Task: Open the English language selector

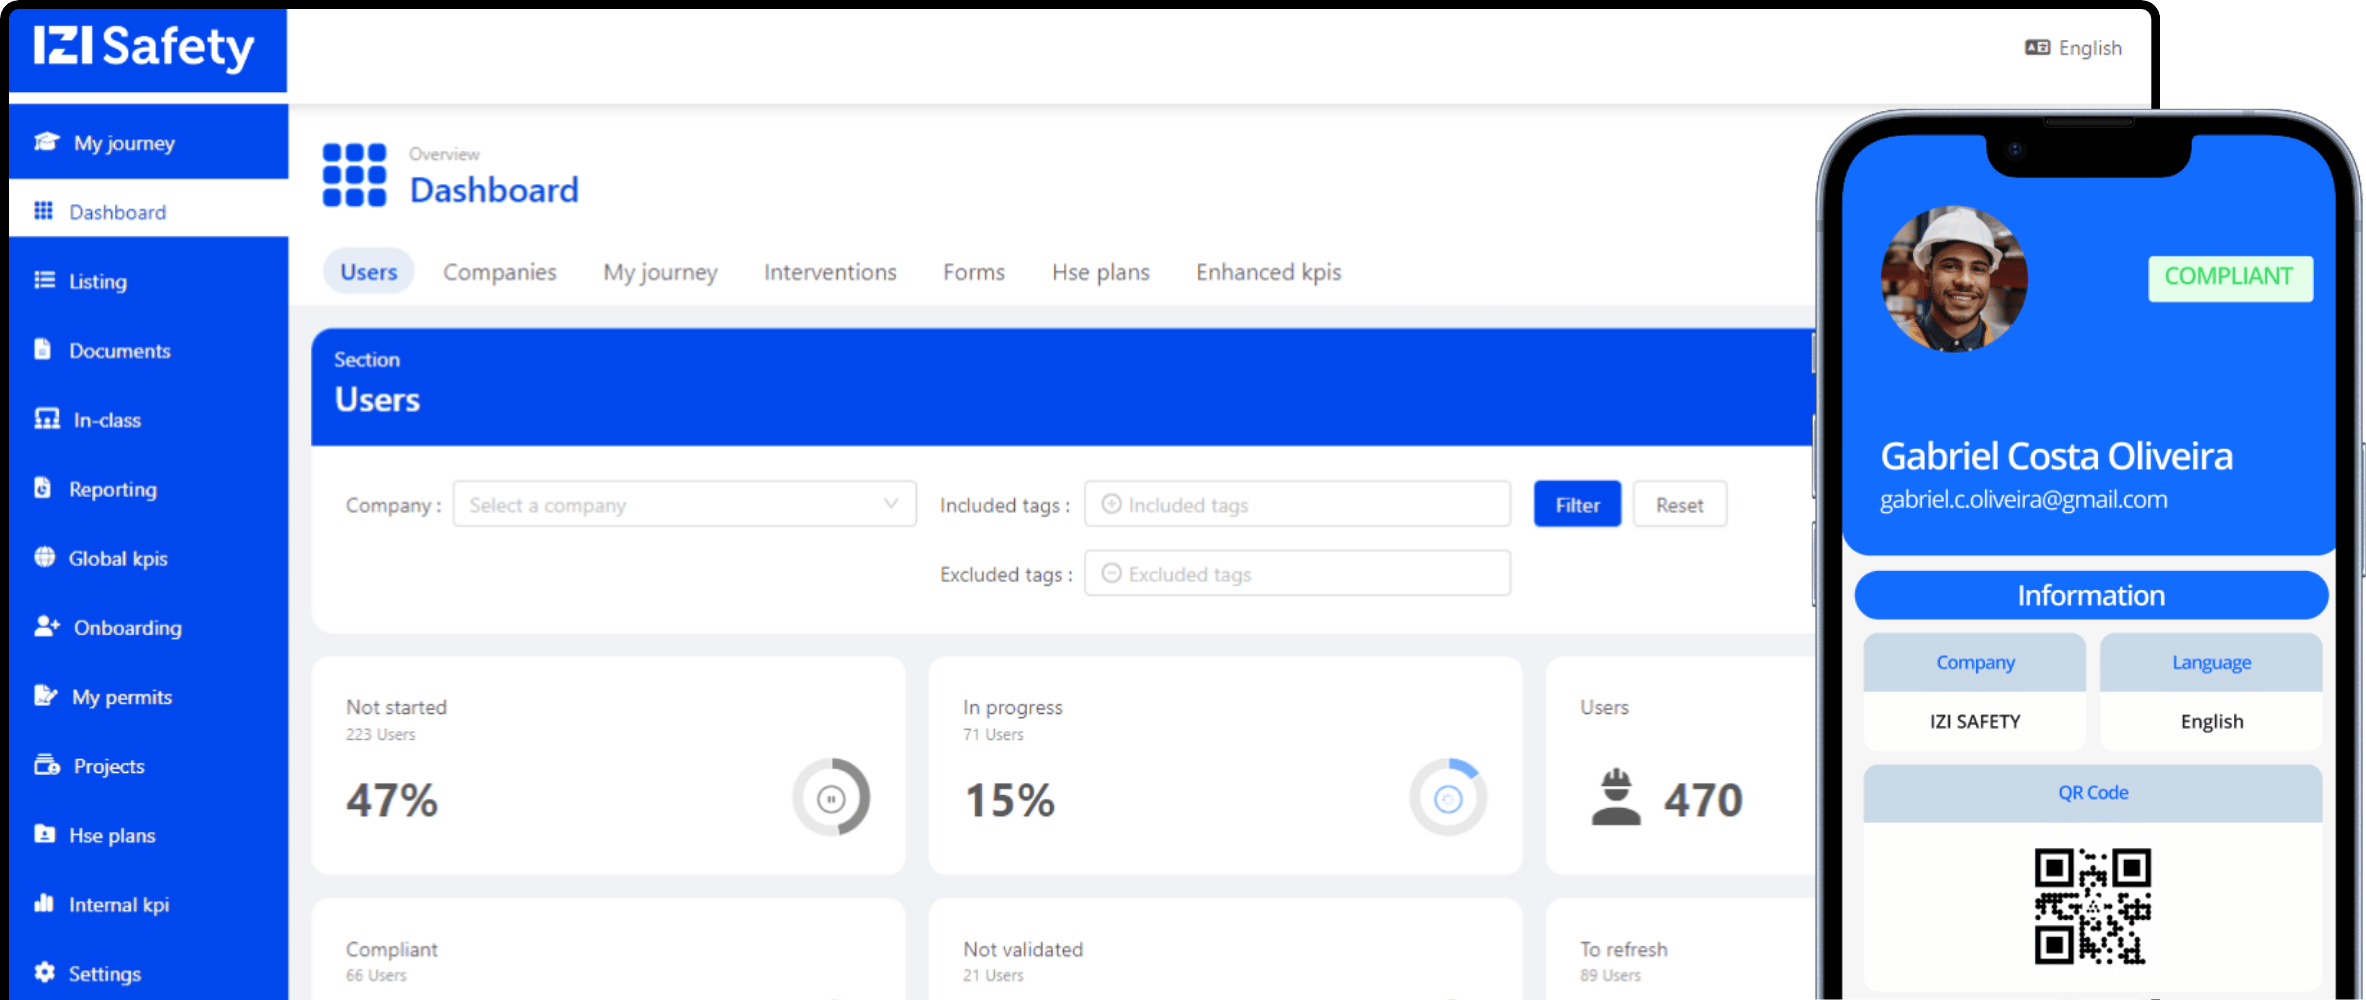Action: [2074, 48]
